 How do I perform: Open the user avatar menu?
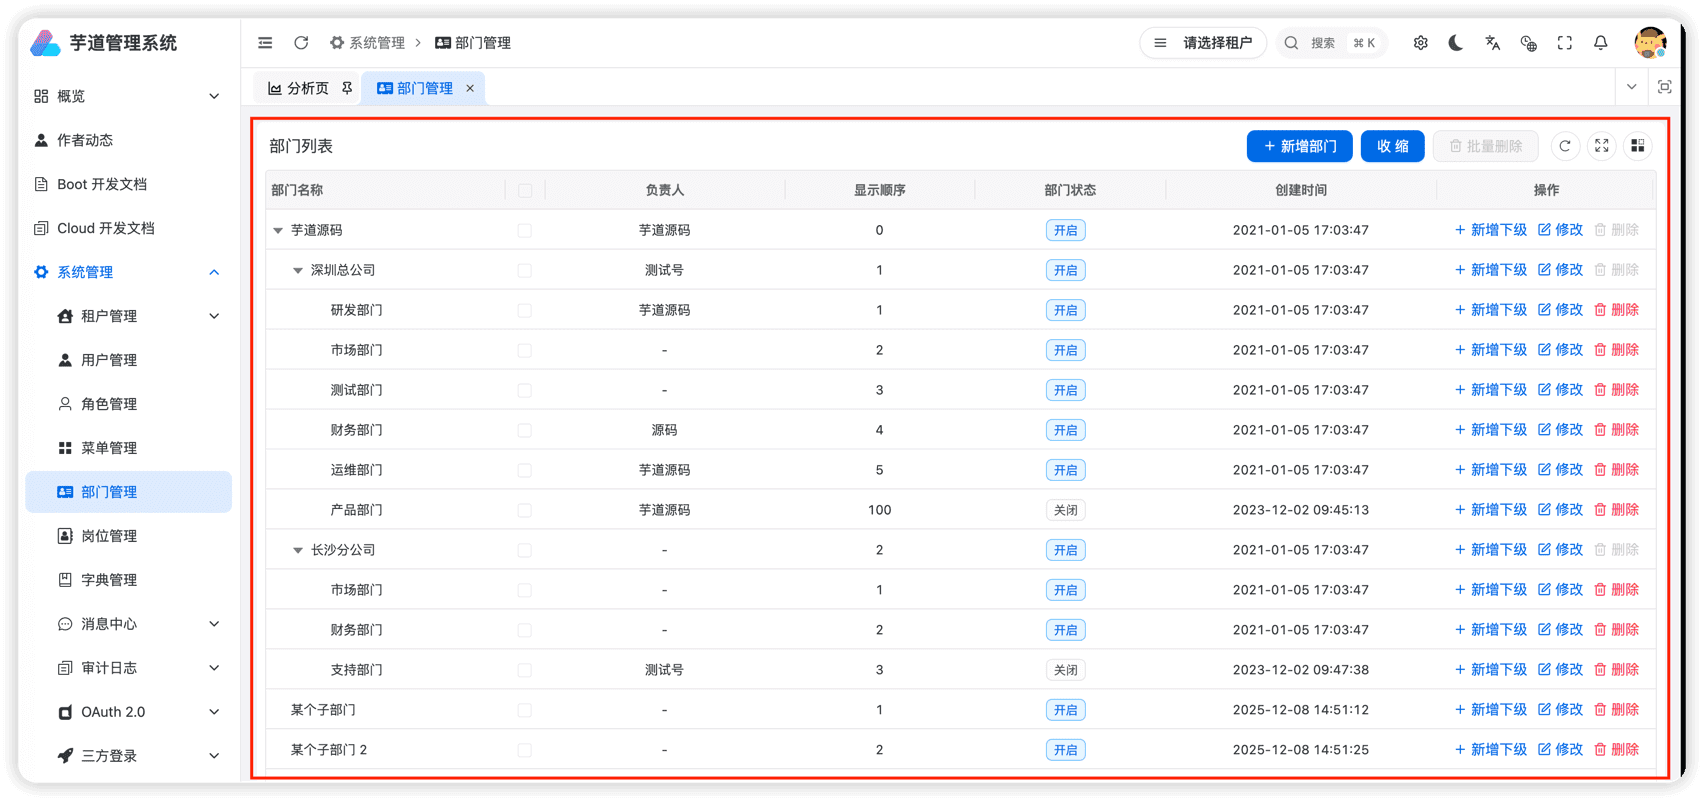pos(1649,43)
